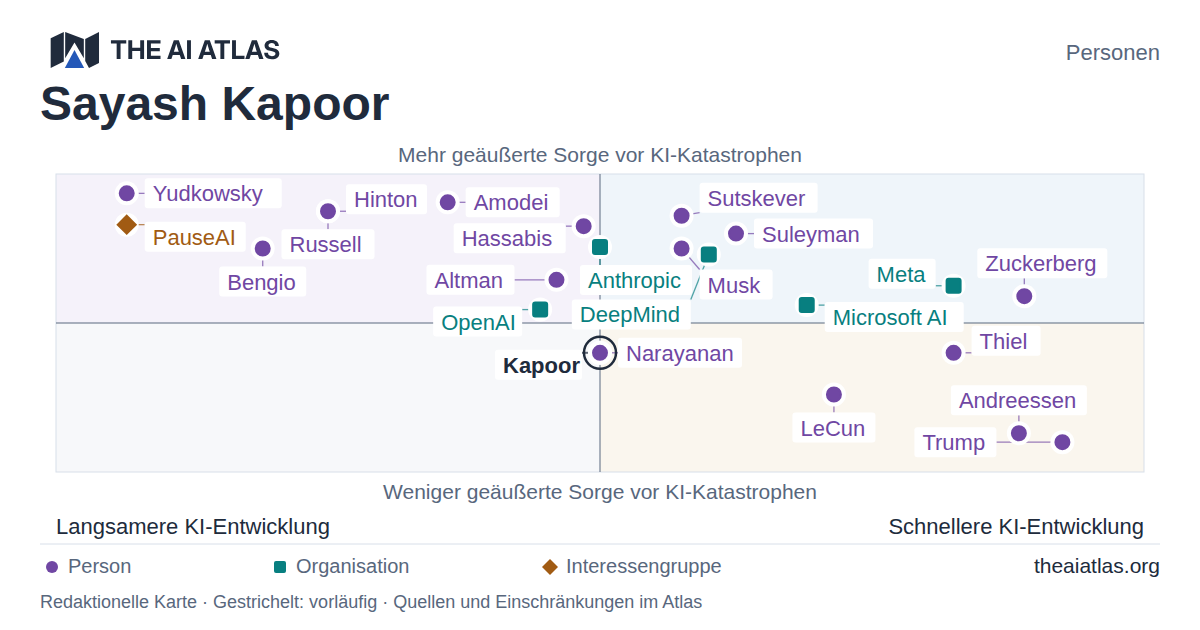This screenshot has height=630, width=1200.
Task: Click the LeCun person dot
Action: 834,395
